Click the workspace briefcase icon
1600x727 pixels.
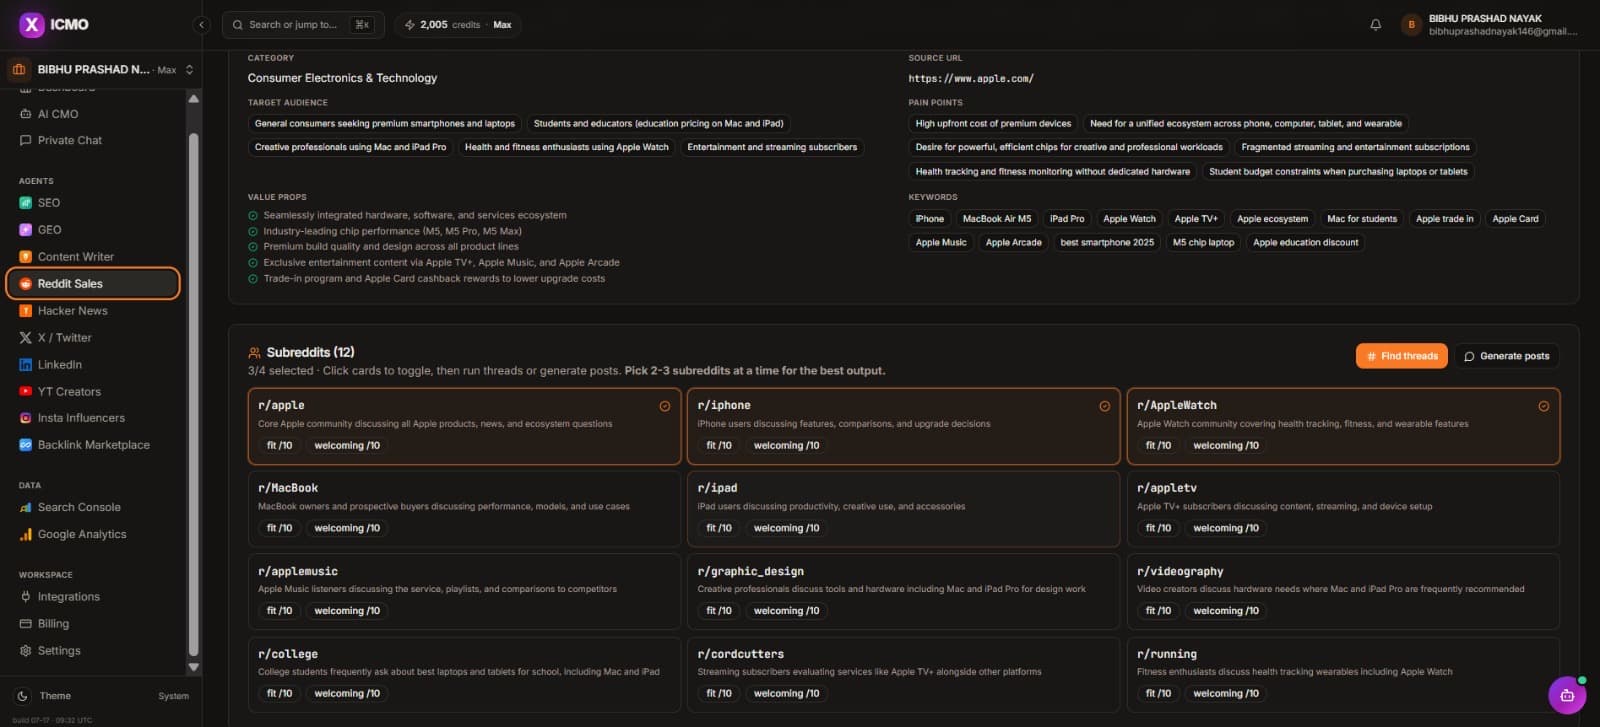19,69
